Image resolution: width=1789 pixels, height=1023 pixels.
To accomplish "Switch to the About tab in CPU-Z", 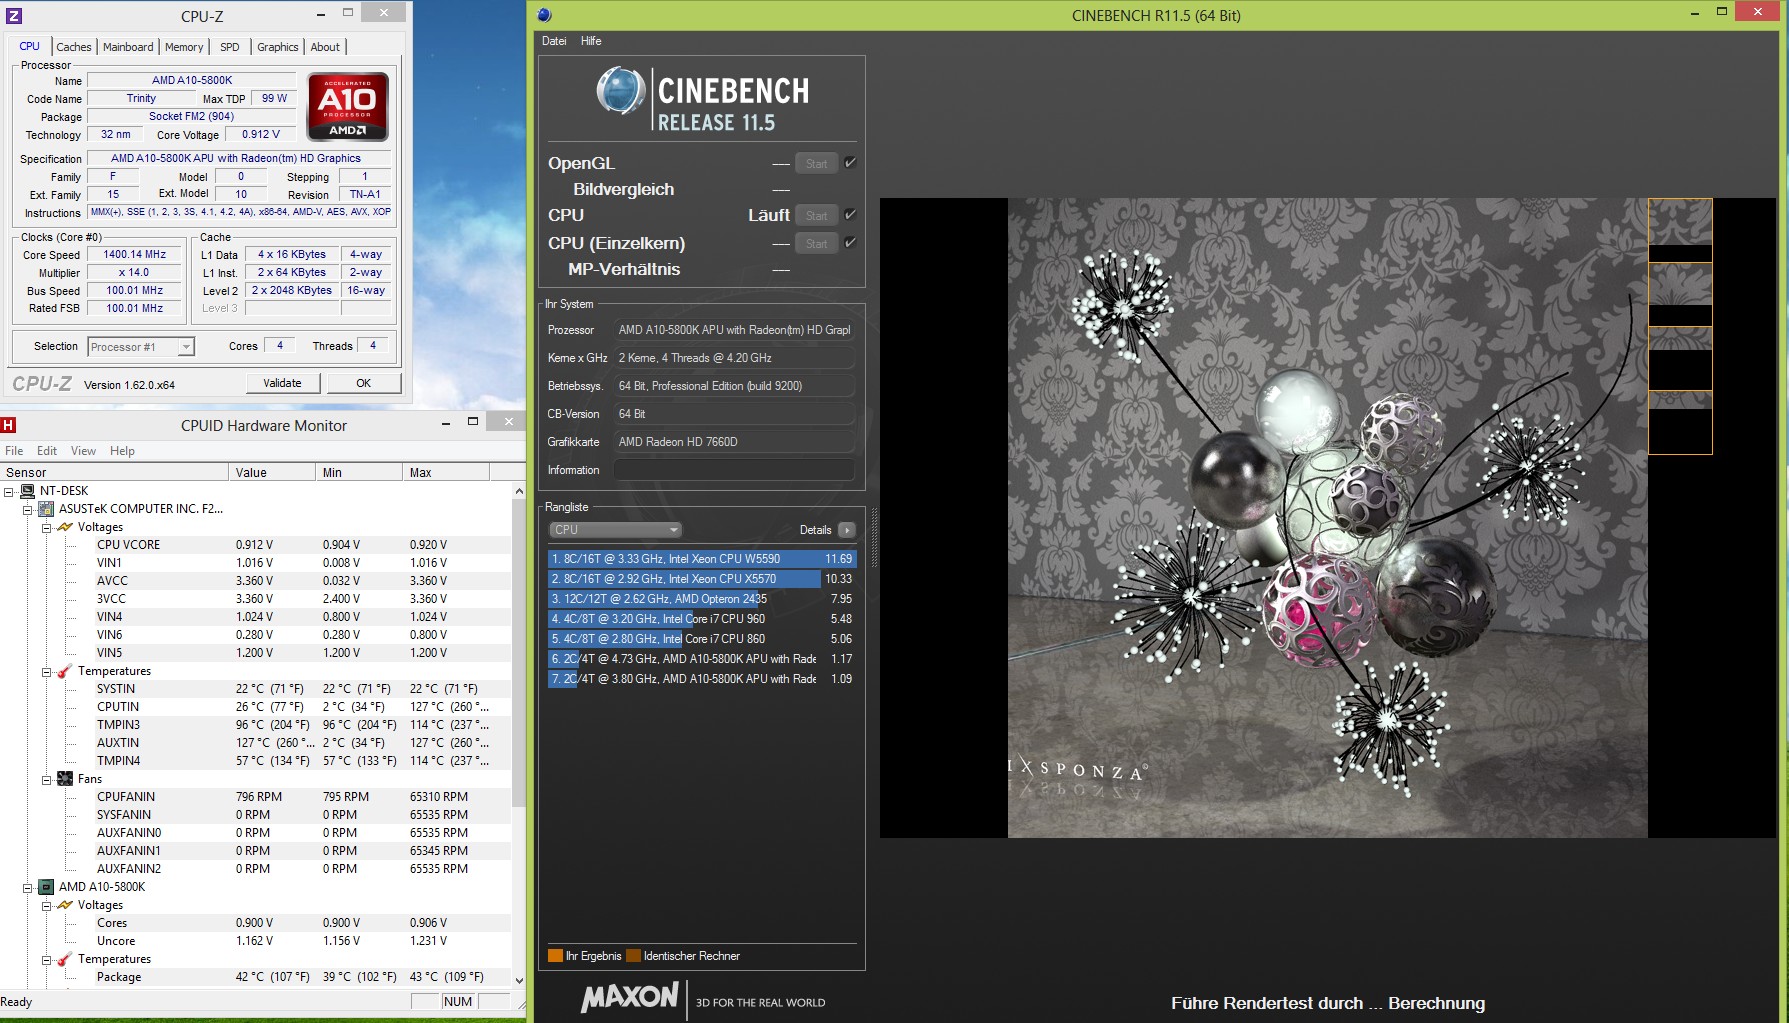I will 325,47.
